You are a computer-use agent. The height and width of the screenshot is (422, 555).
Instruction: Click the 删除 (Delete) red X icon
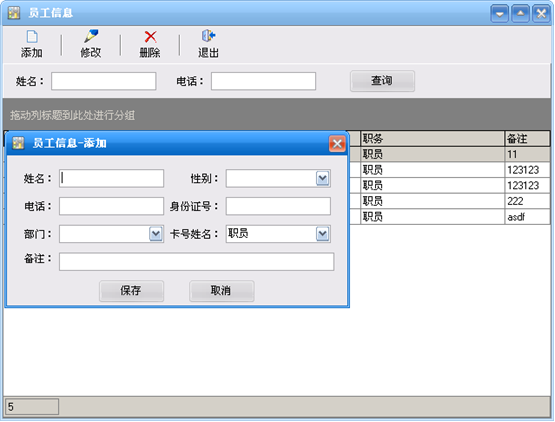pyautogui.click(x=150, y=36)
